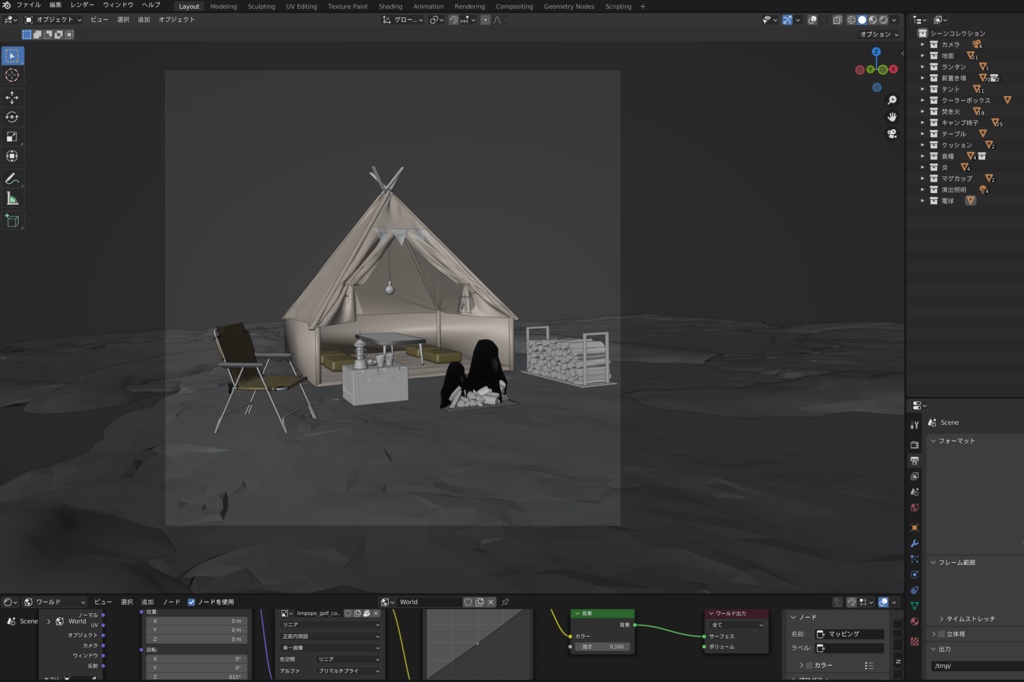The width and height of the screenshot is (1024, 682).
Task: Open the Object Data green triangle tab
Action: coord(914,606)
